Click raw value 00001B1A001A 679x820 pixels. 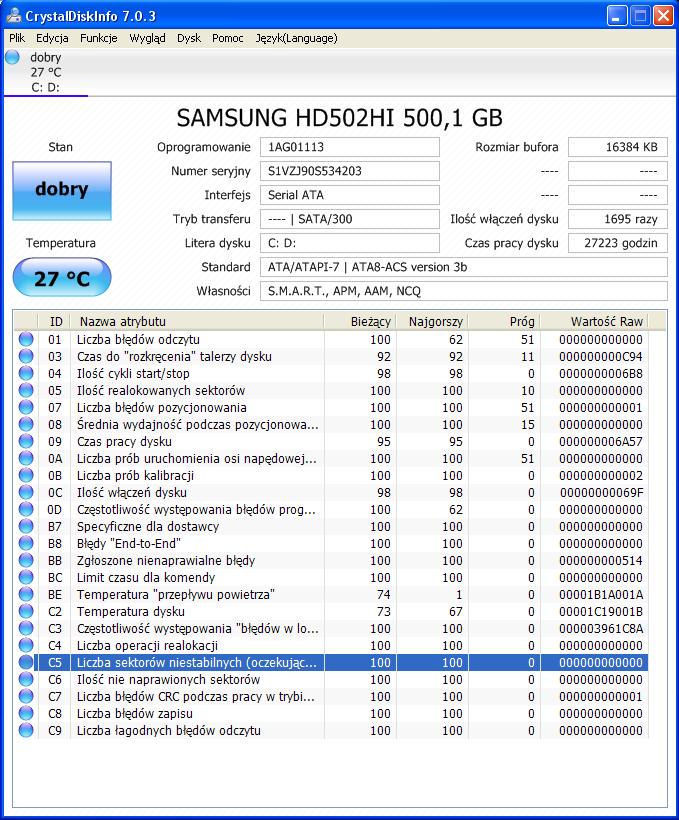tap(601, 595)
